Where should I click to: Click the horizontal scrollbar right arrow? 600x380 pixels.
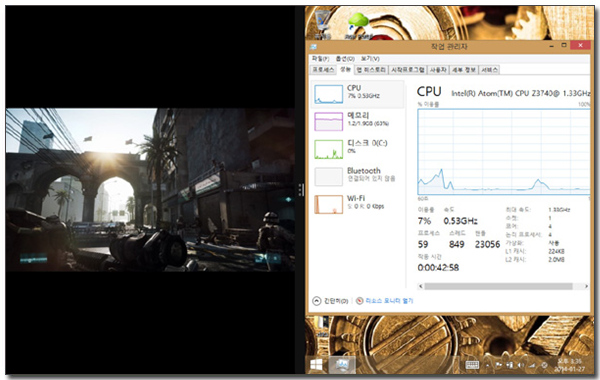(586, 286)
